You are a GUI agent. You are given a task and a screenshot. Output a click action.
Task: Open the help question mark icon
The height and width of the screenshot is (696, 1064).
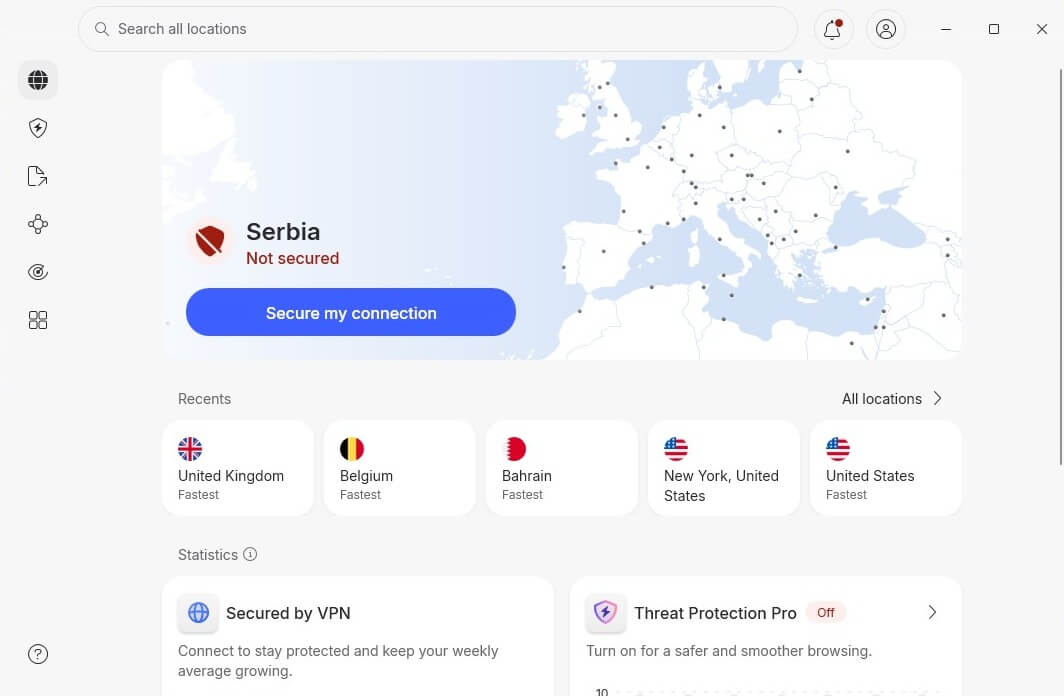coord(38,654)
